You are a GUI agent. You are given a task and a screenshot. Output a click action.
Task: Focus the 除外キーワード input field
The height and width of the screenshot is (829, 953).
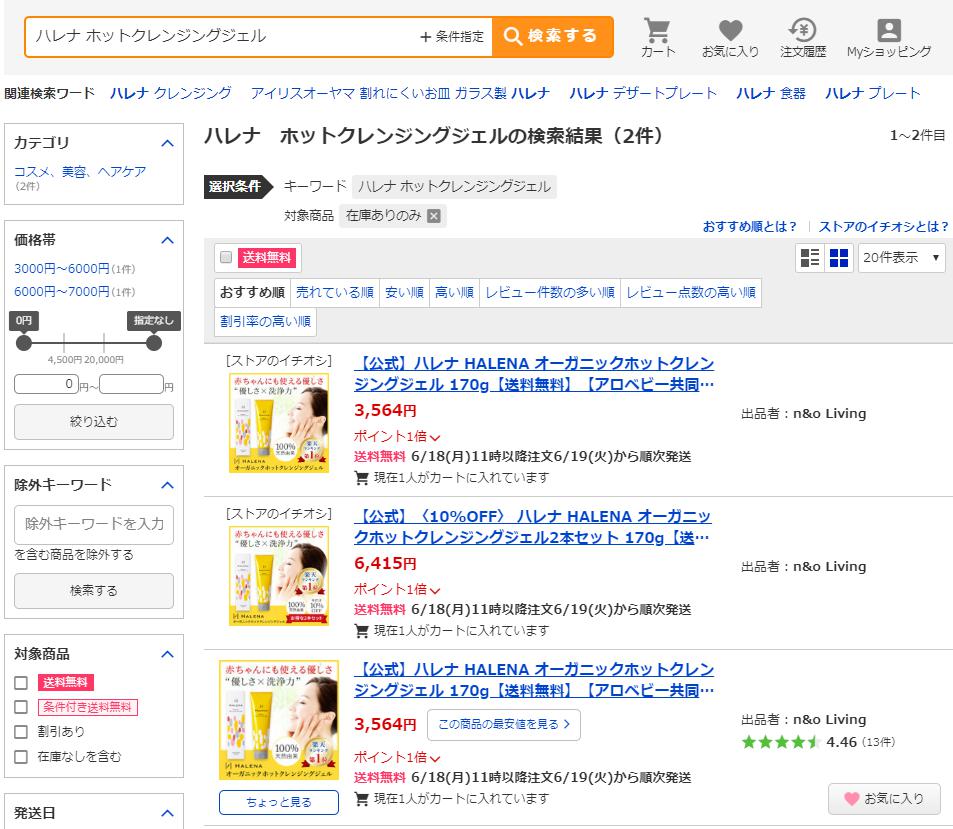[x=94, y=525]
